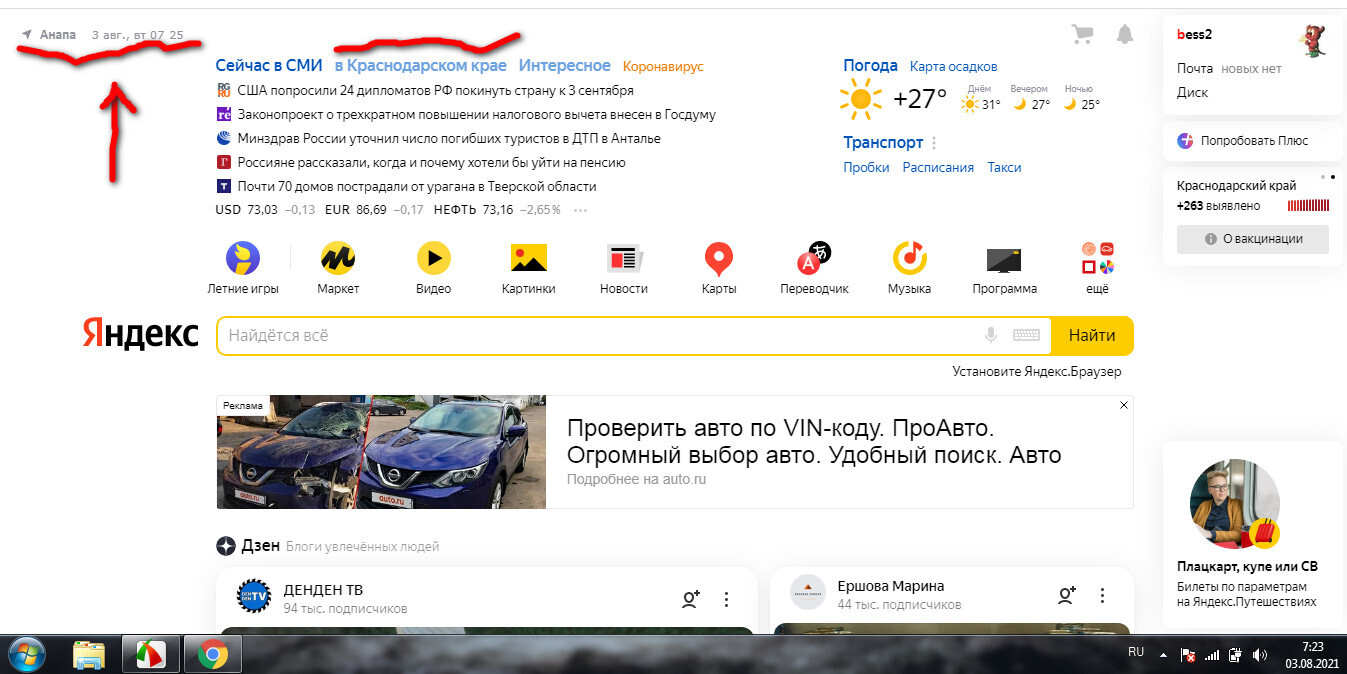Open the Музыка service icon
The width and height of the screenshot is (1347, 674).
909,259
